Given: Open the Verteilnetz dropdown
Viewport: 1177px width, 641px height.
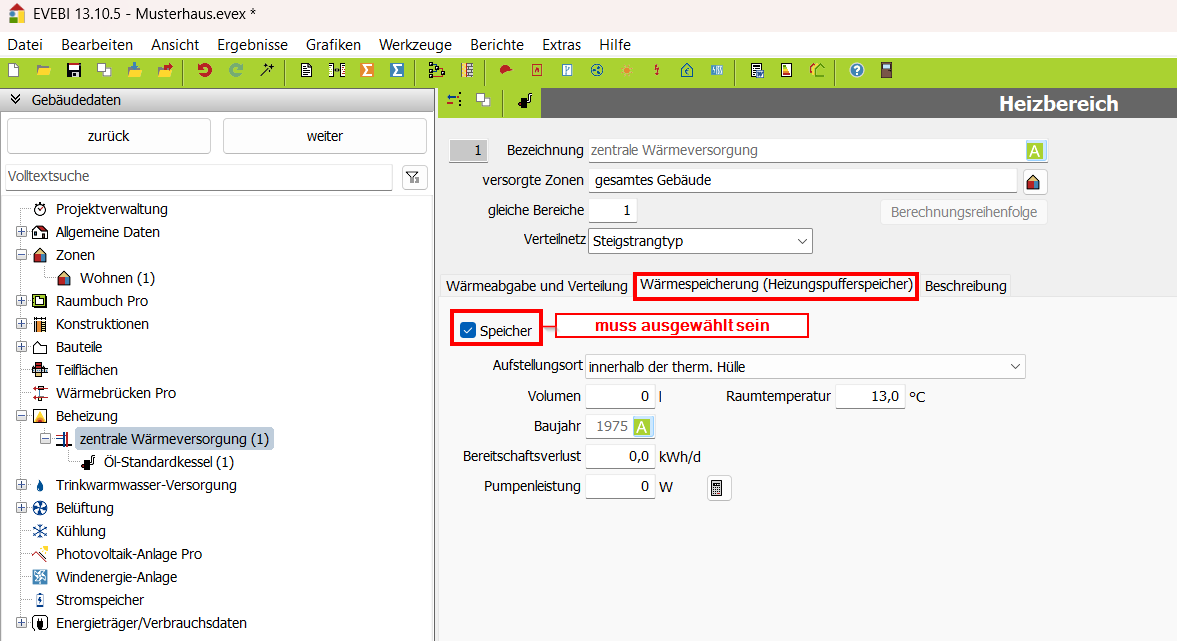Looking at the screenshot, I should (700, 241).
